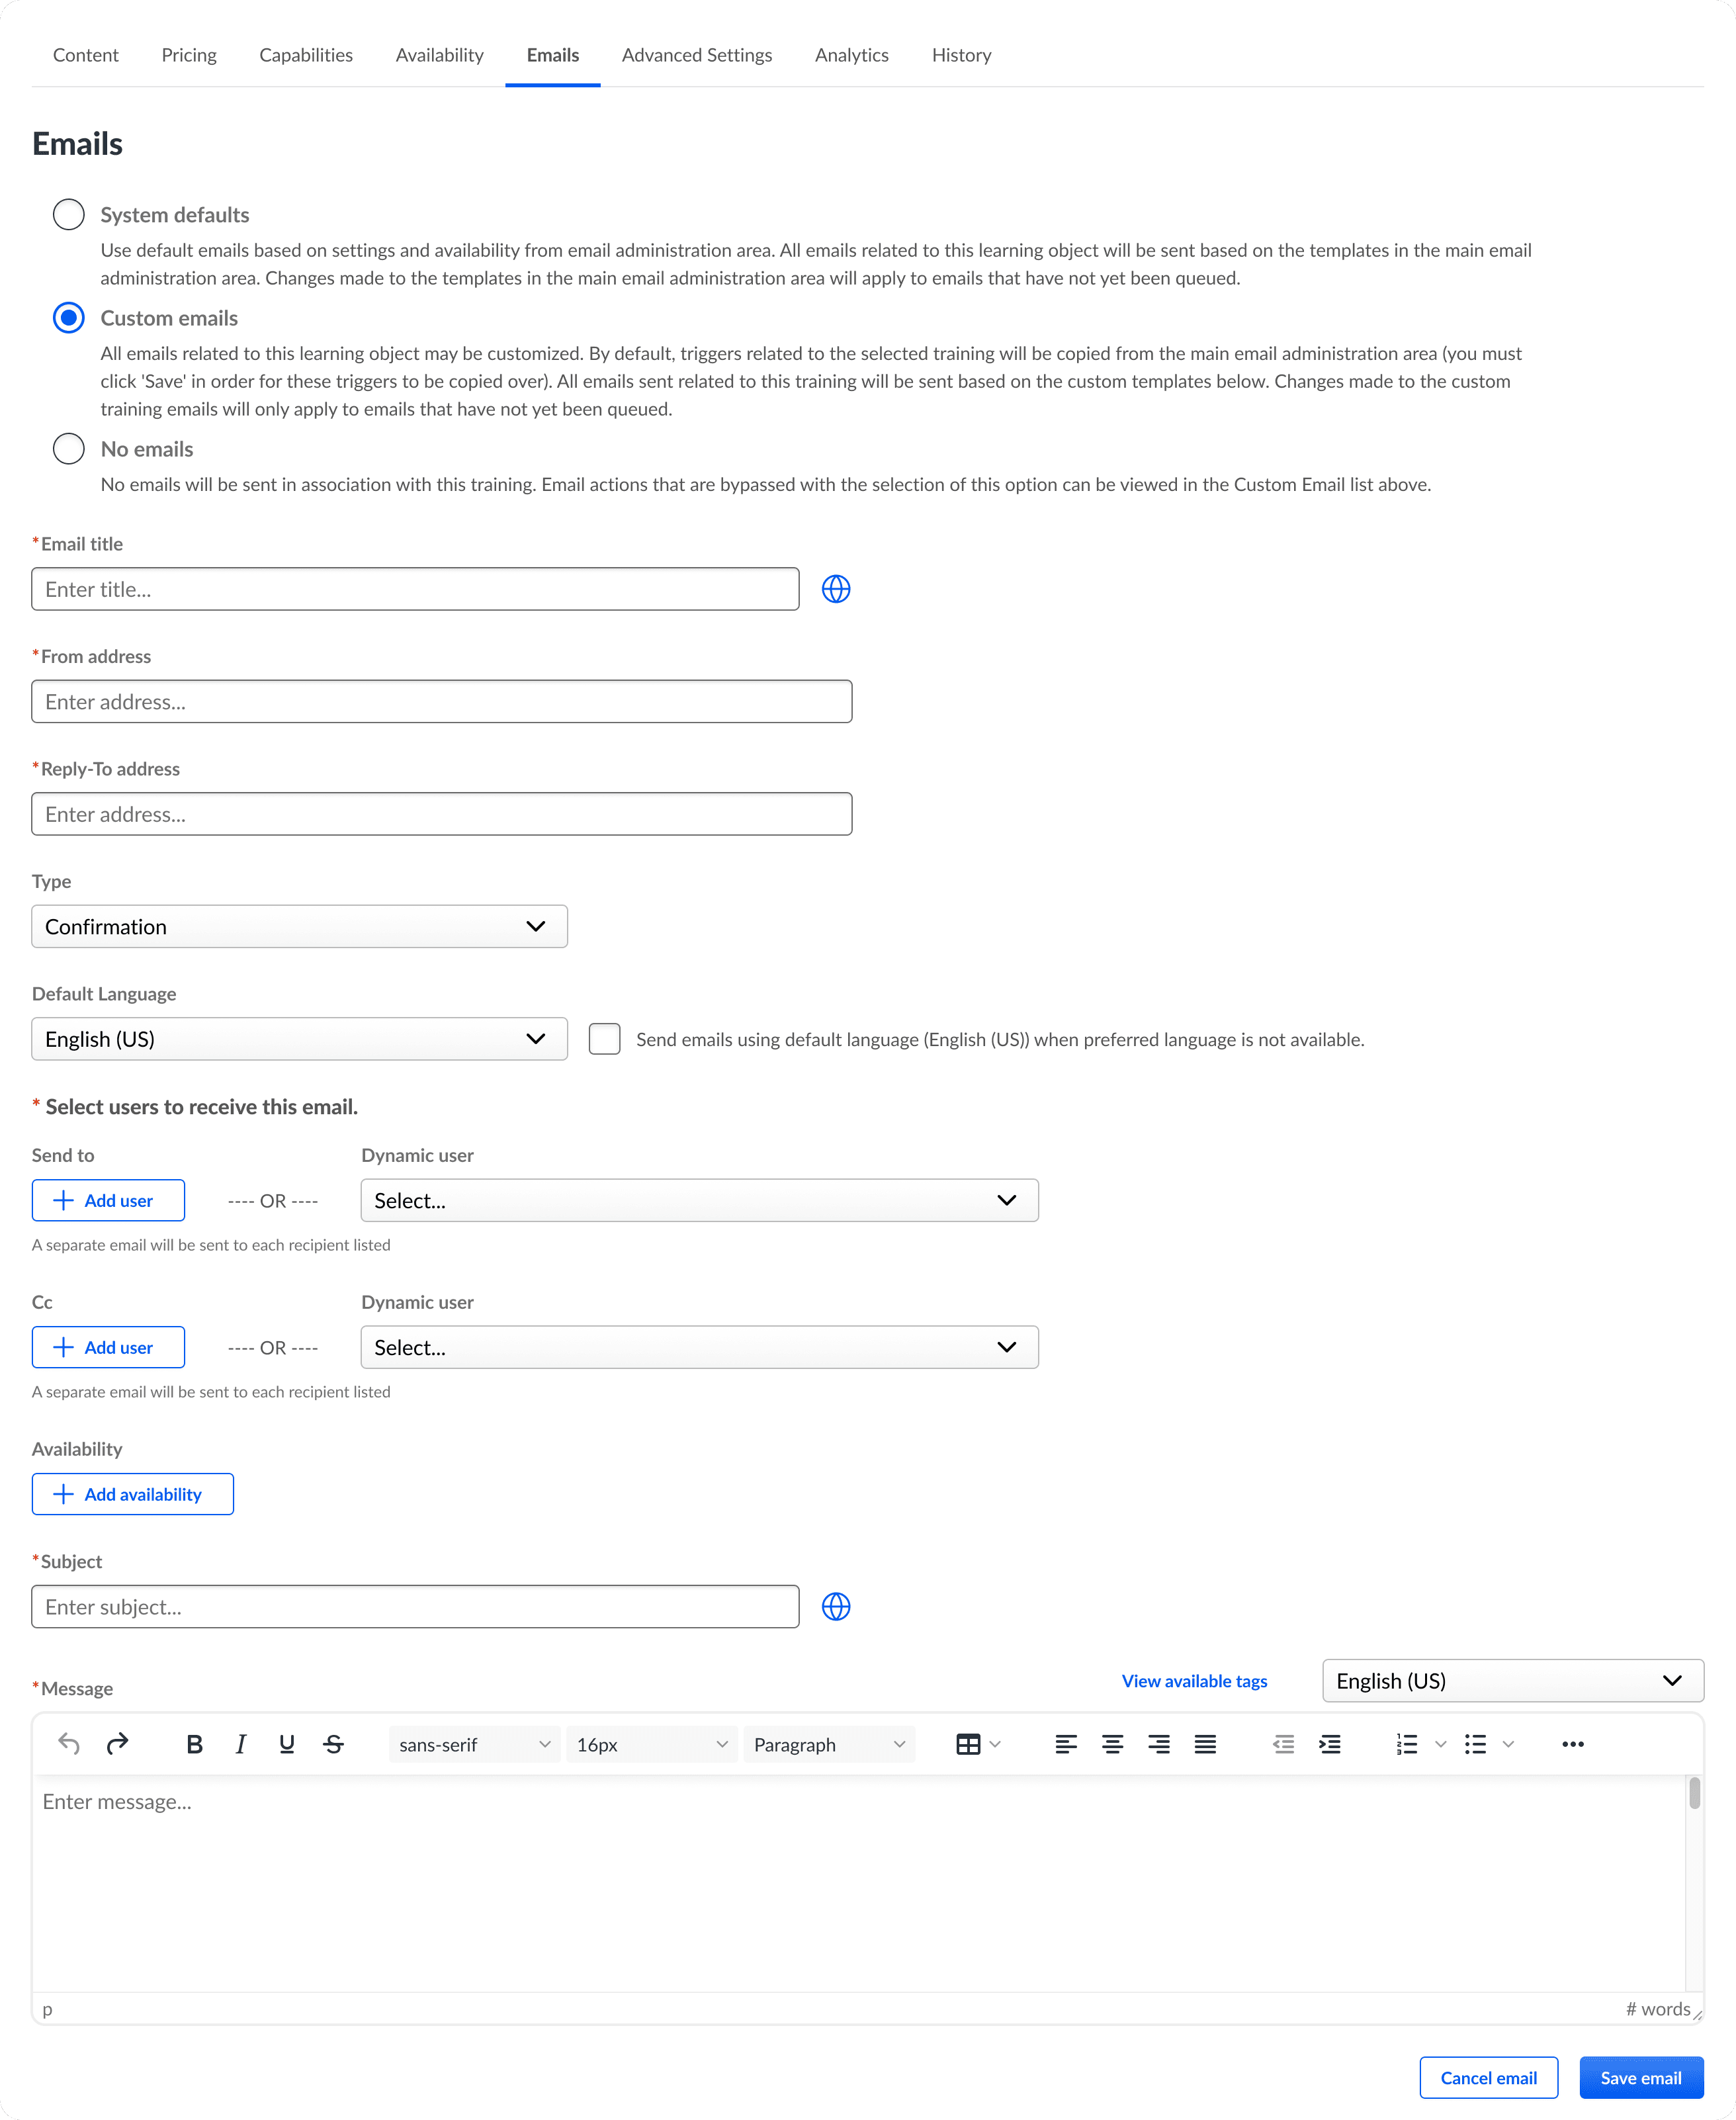This screenshot has height=2120, width=1736.
Task: Click the Save email button
Action: (x=1640, y=2078)
